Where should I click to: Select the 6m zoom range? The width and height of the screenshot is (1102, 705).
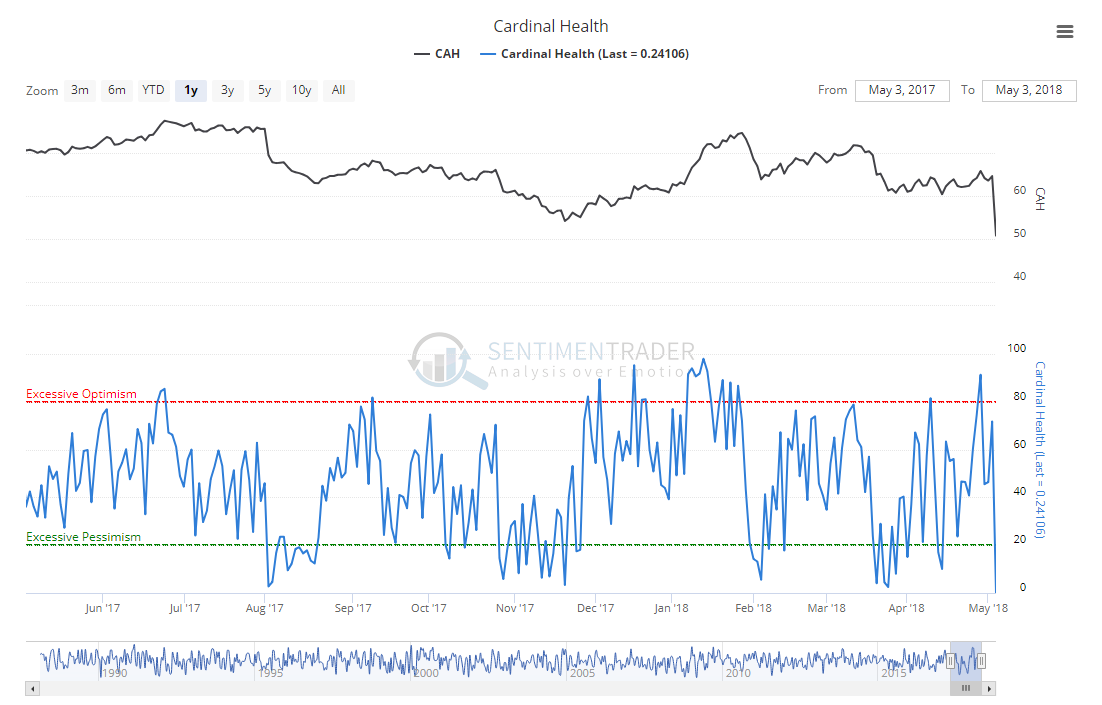point(117,90)
